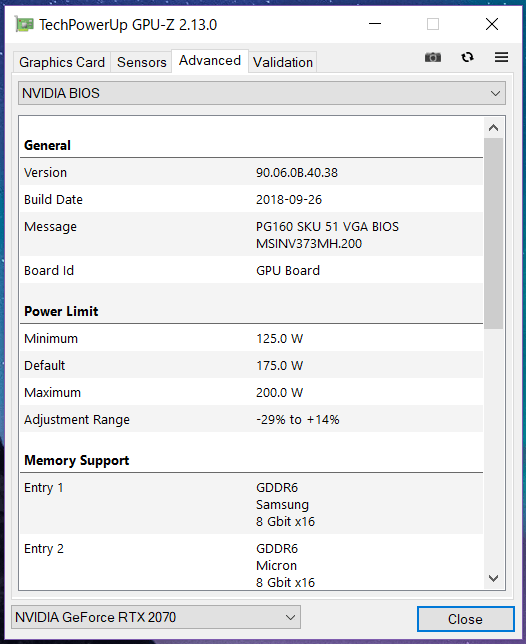Click the Close button

(465, 619)
